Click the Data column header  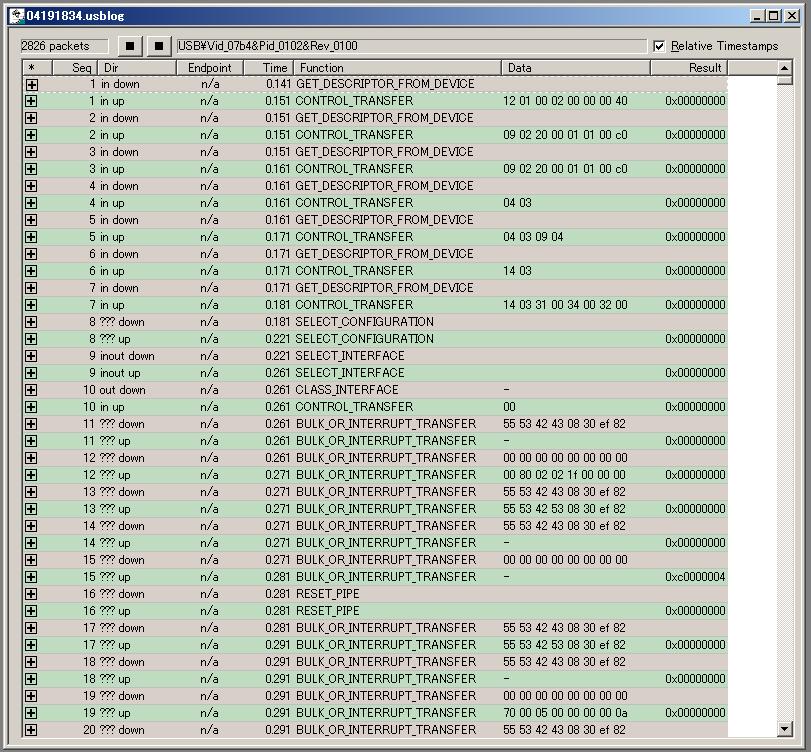click(576, 68)
